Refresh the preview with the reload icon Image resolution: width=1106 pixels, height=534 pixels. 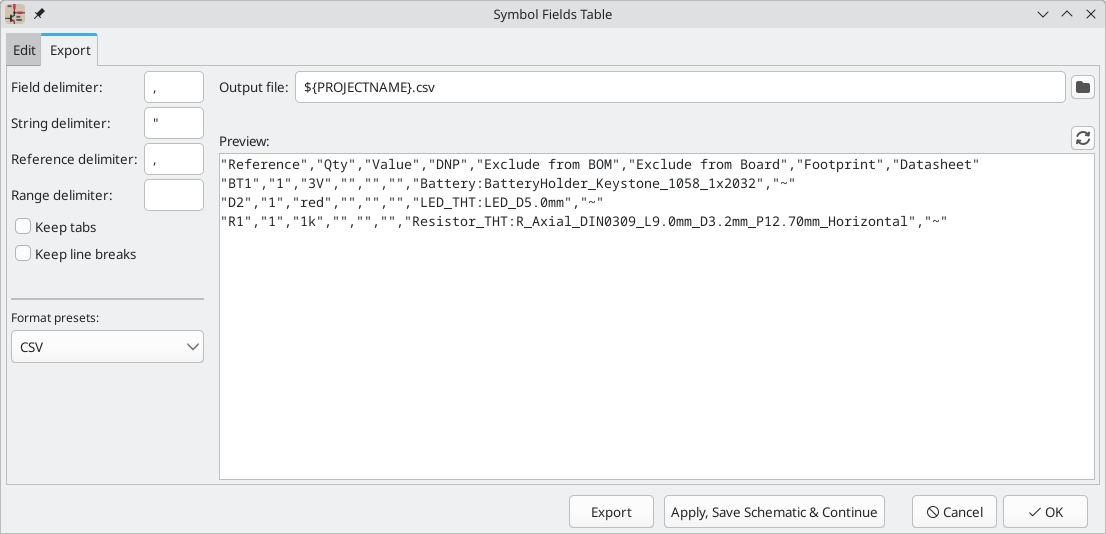pyautogui.click(x=1082, y=138)
